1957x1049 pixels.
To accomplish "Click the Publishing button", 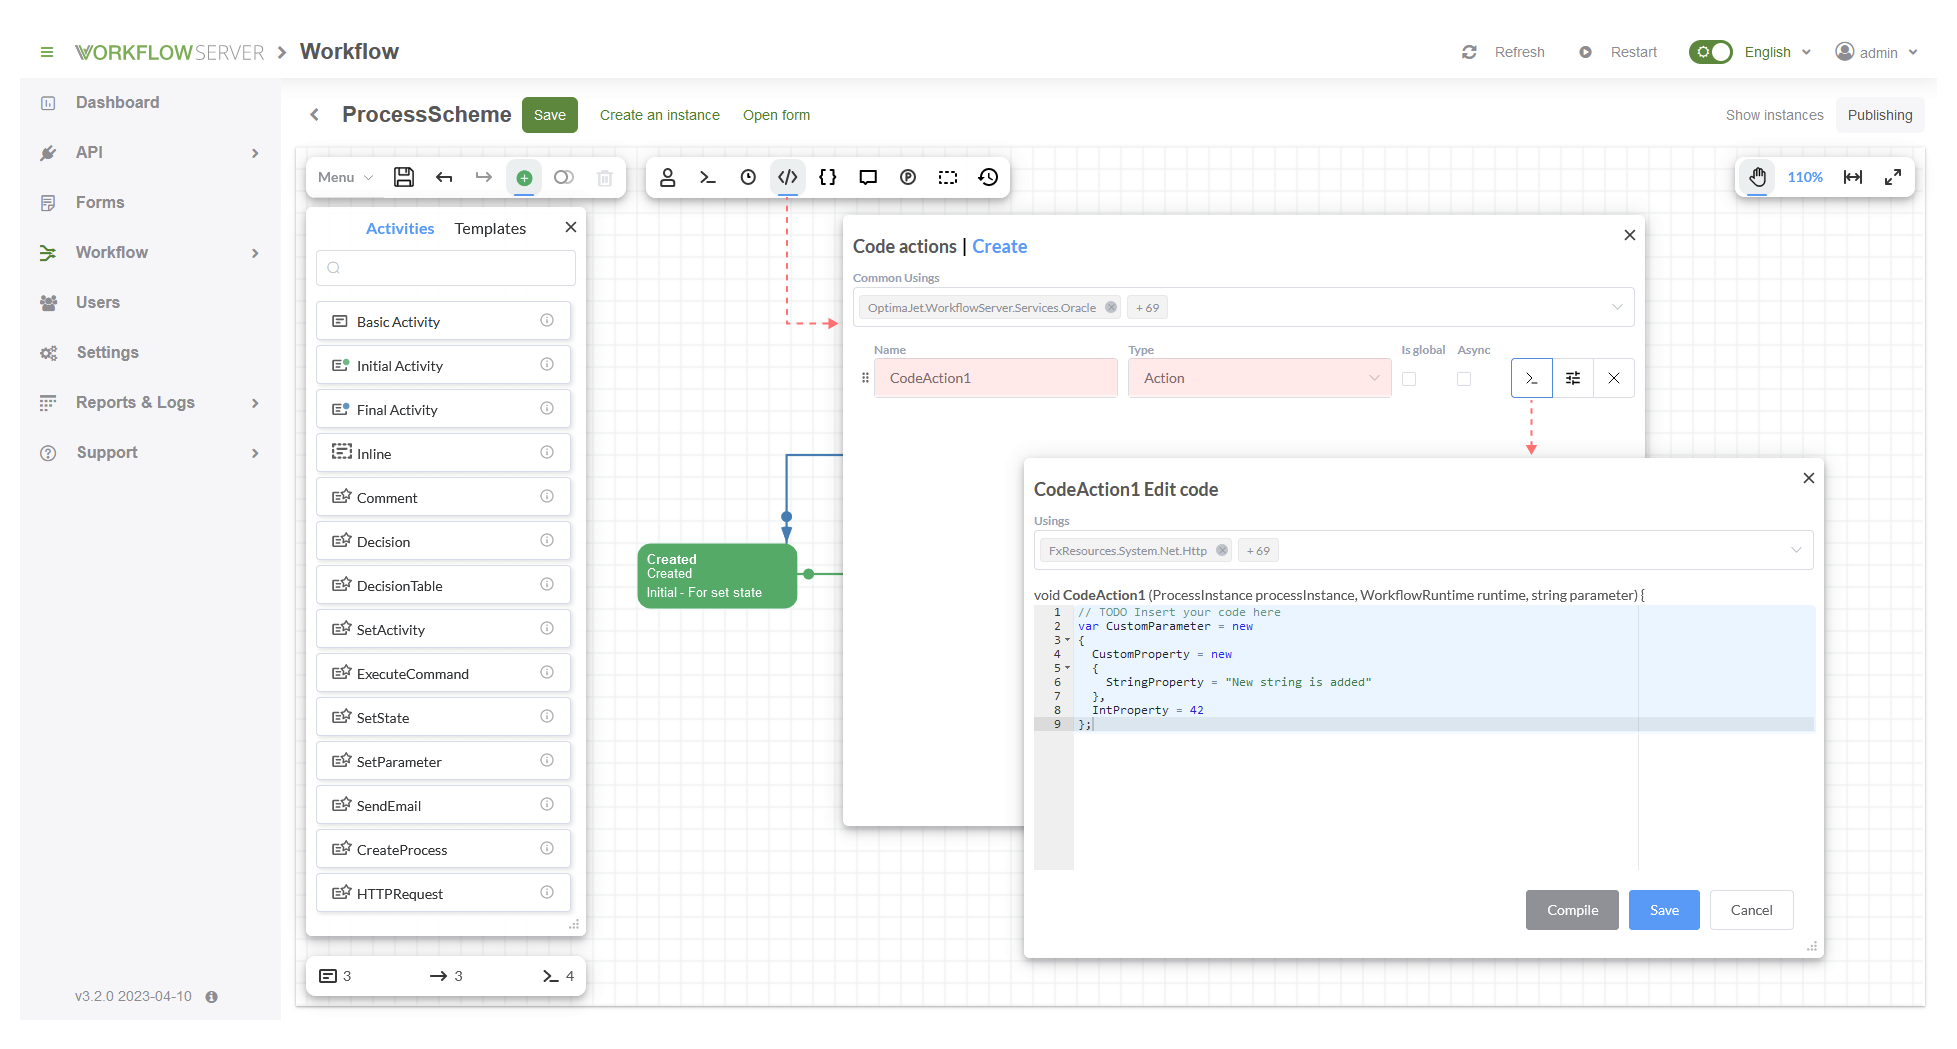I will 1880,115.
